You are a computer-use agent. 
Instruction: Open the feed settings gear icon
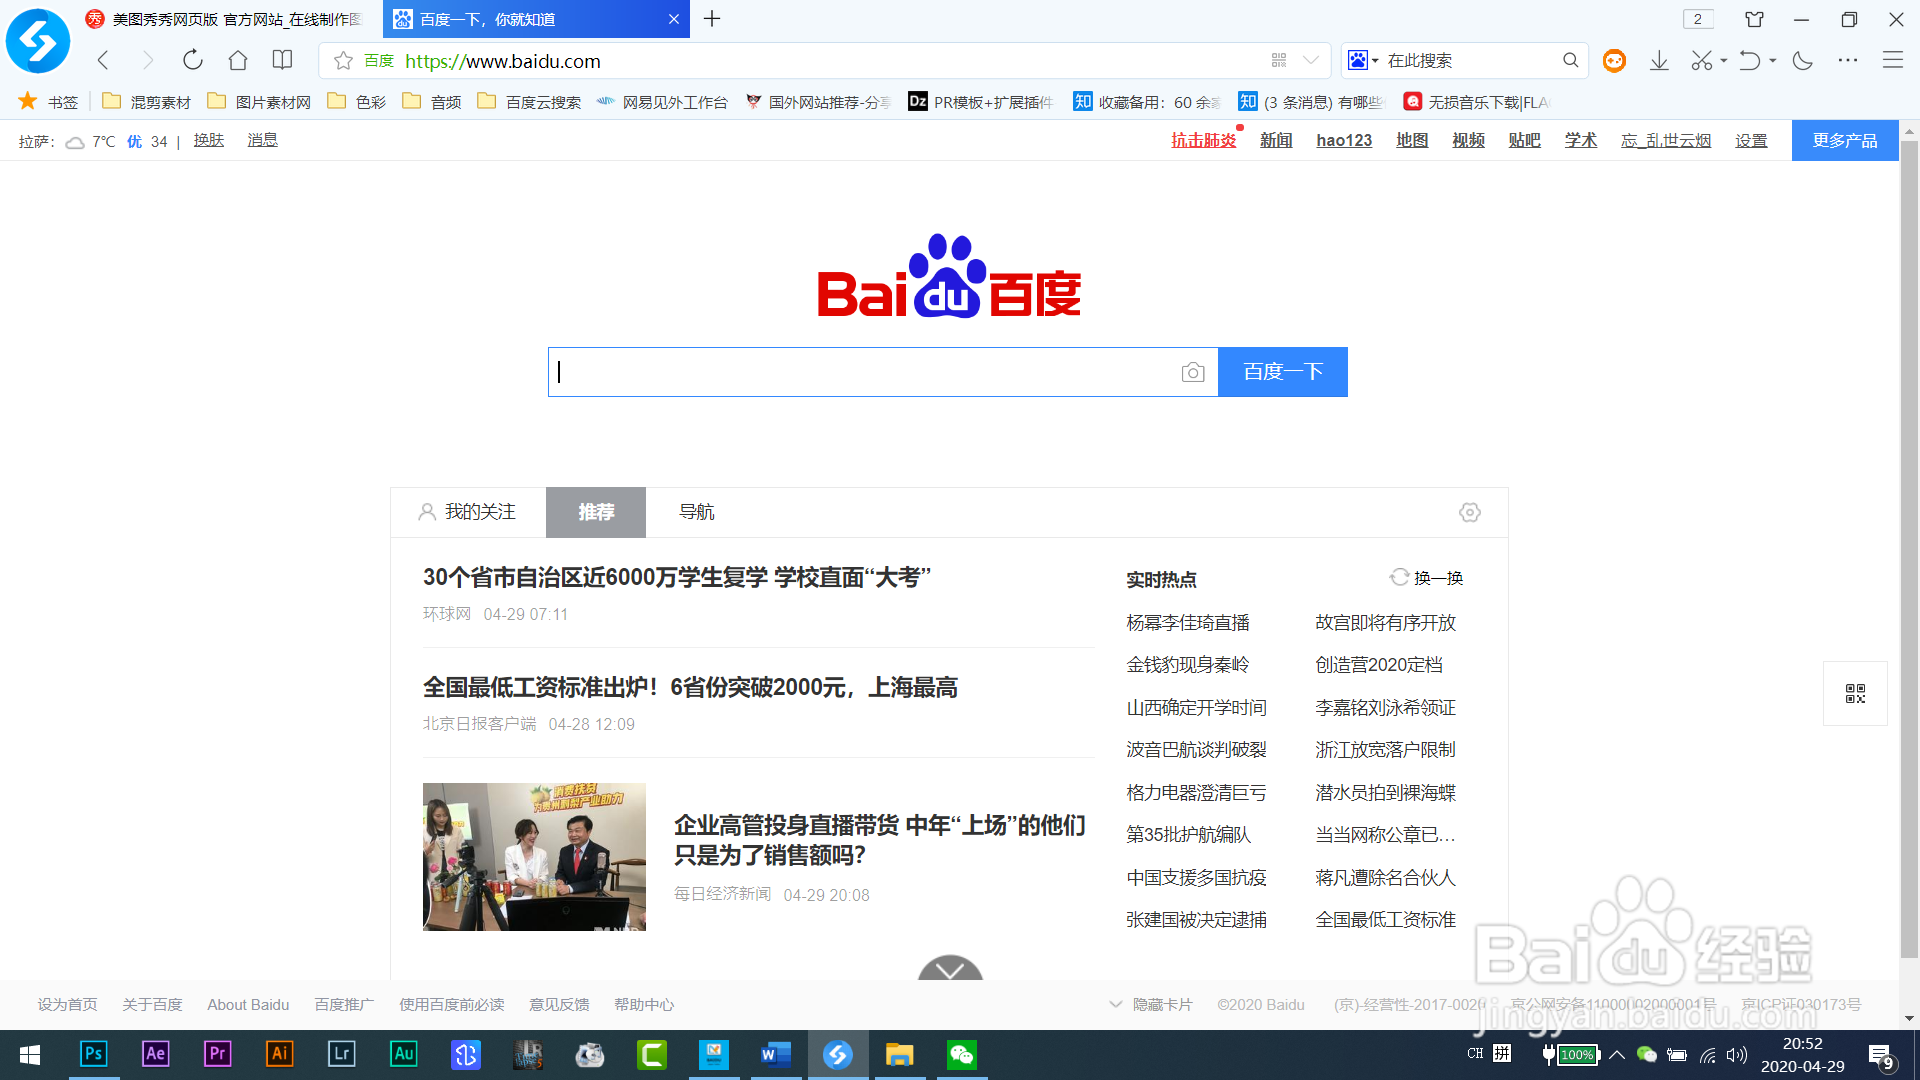1469,512
